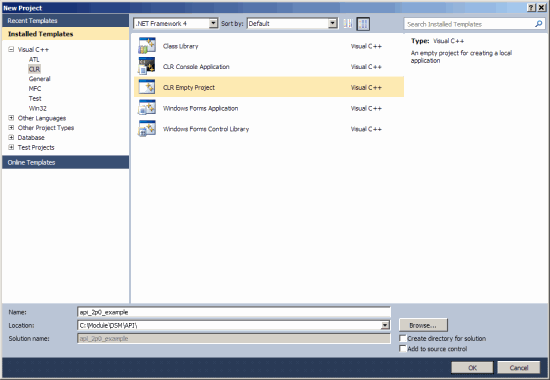Select MFC under Visual C++

[35, 89]
